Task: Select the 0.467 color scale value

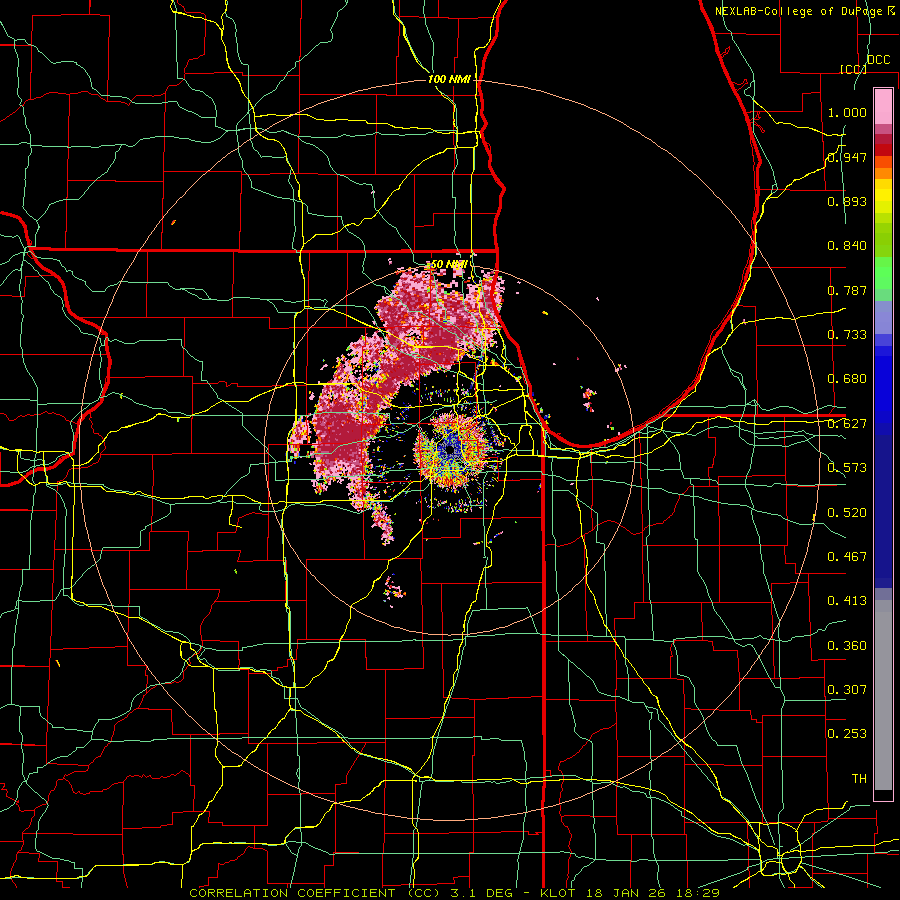Action: pos(847,556)
